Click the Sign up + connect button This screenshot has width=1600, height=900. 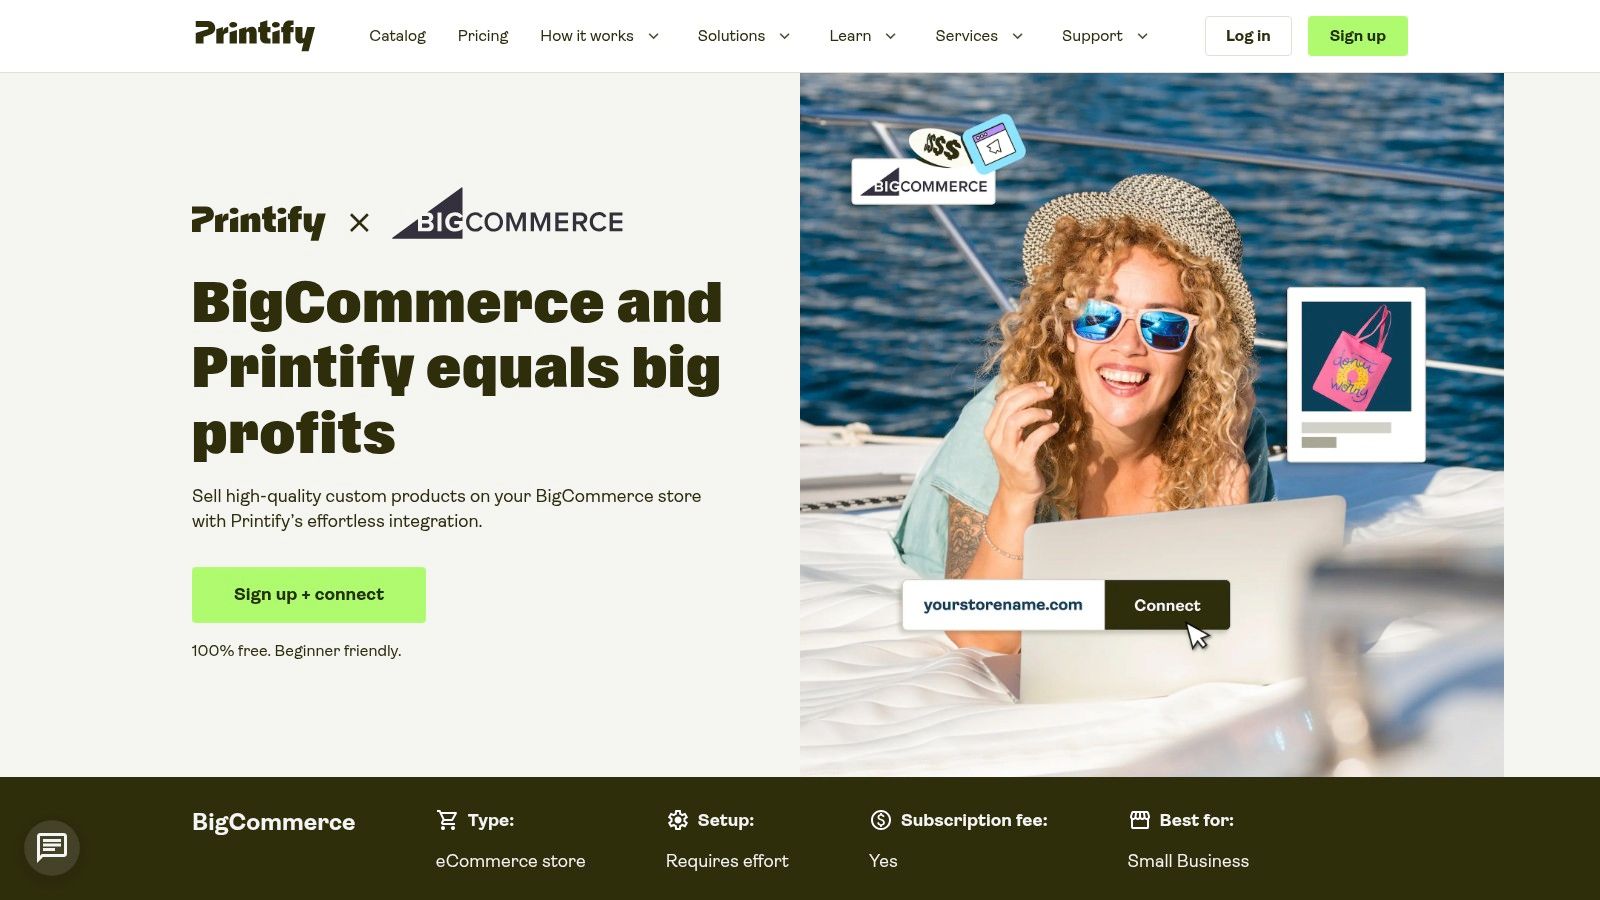[x=309, y=595]
